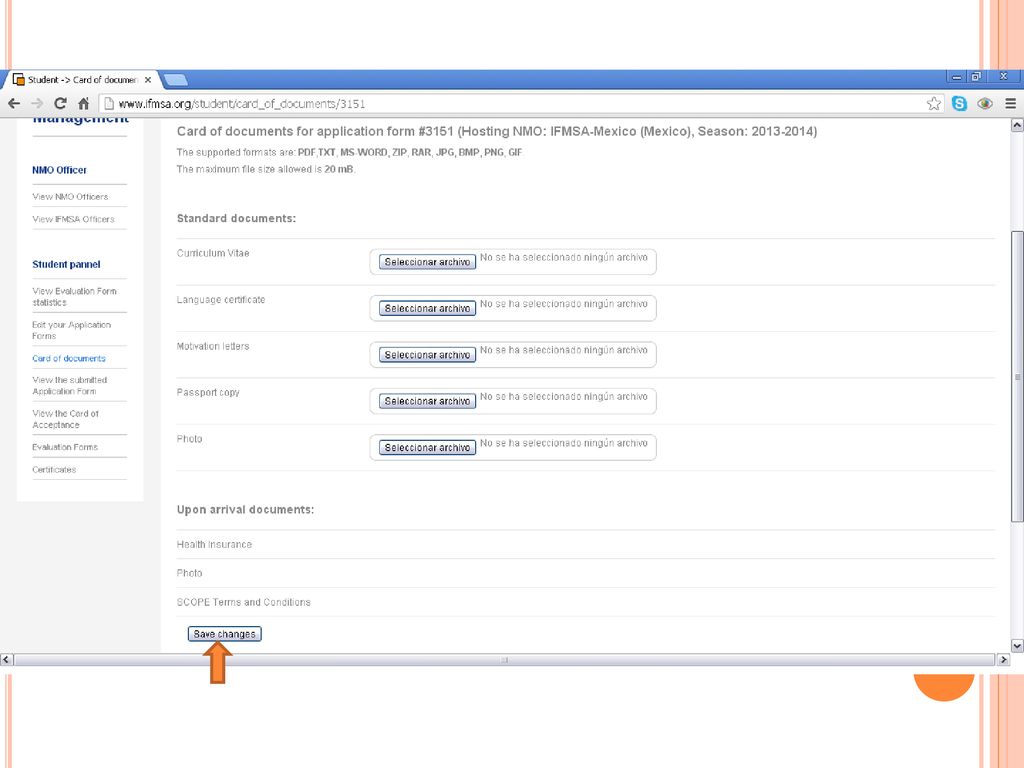Open View Evaluation Form statistics link
Viewport: 1024px width, 768px height.
tap(74, 296)
